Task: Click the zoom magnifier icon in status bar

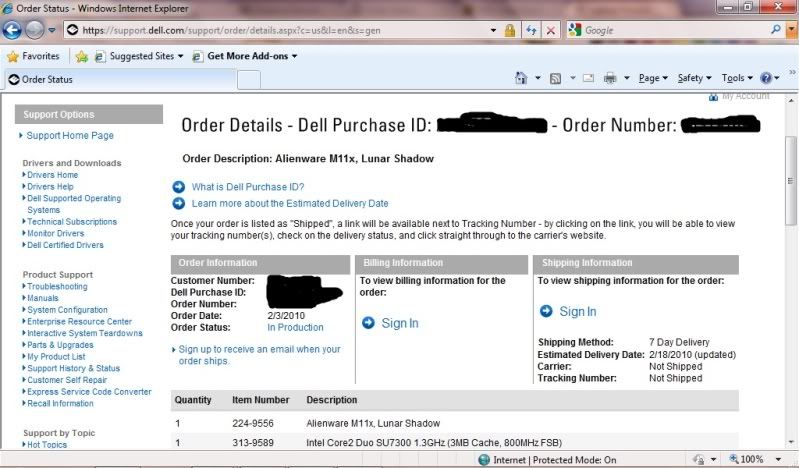Action: click(734, 459)
